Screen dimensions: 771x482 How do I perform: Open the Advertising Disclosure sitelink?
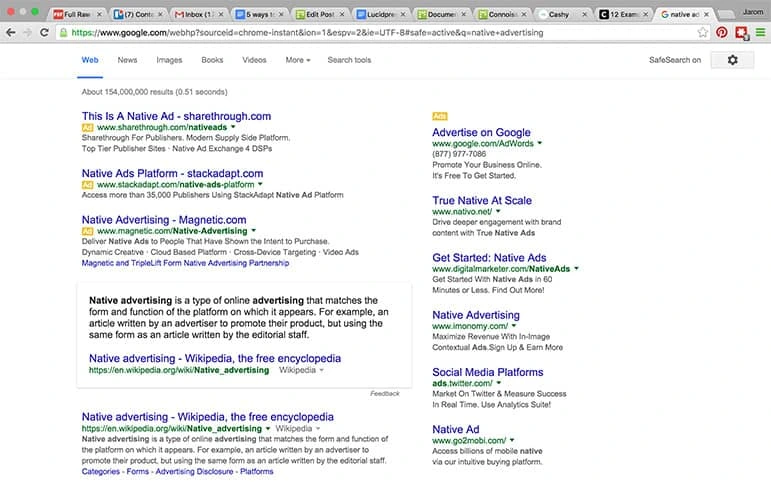(194, 472)
